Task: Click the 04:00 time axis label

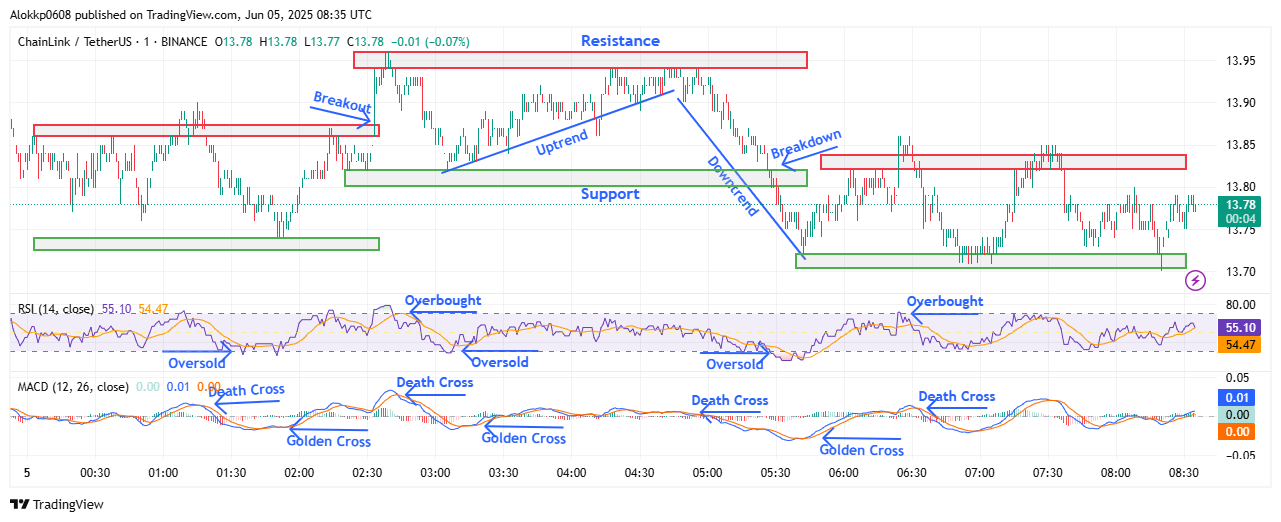Action: click(x=571, y=472)
